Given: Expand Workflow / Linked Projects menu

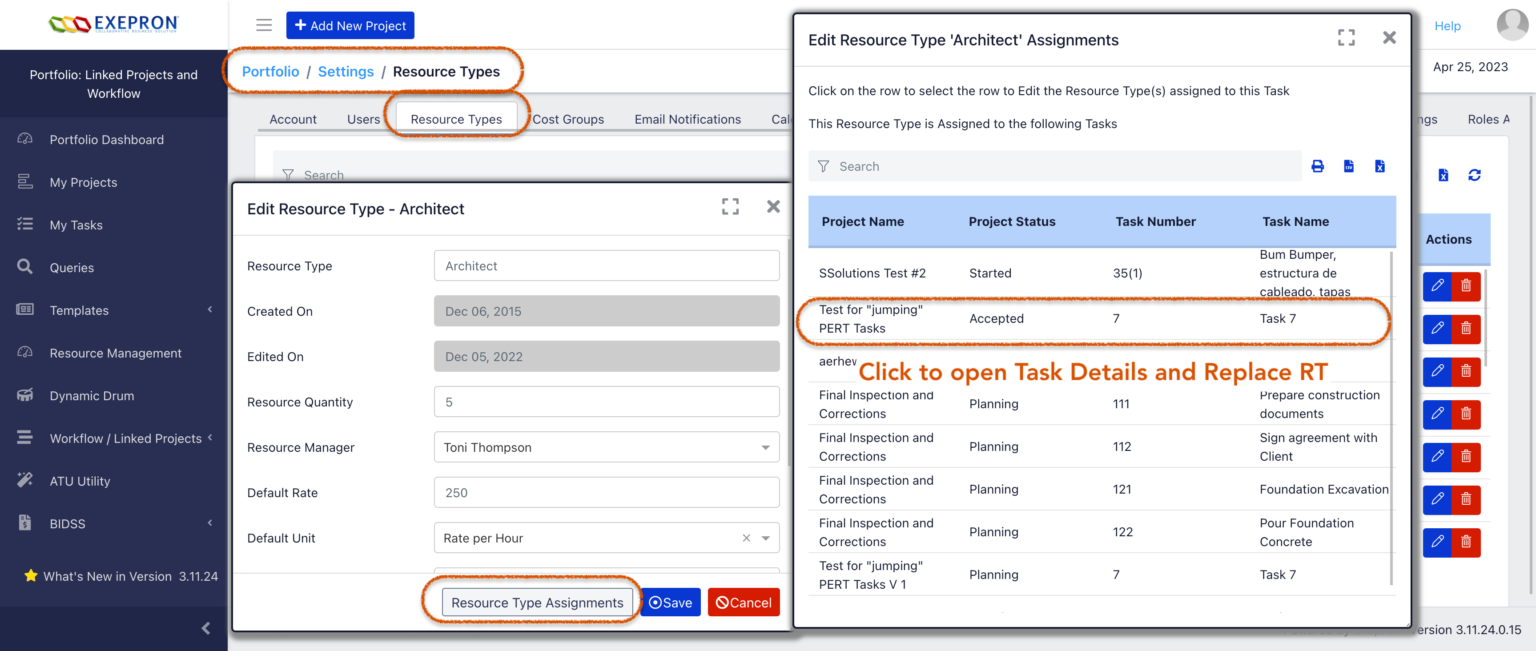Looking at the screenshot, I should click(x=113, y=438).
